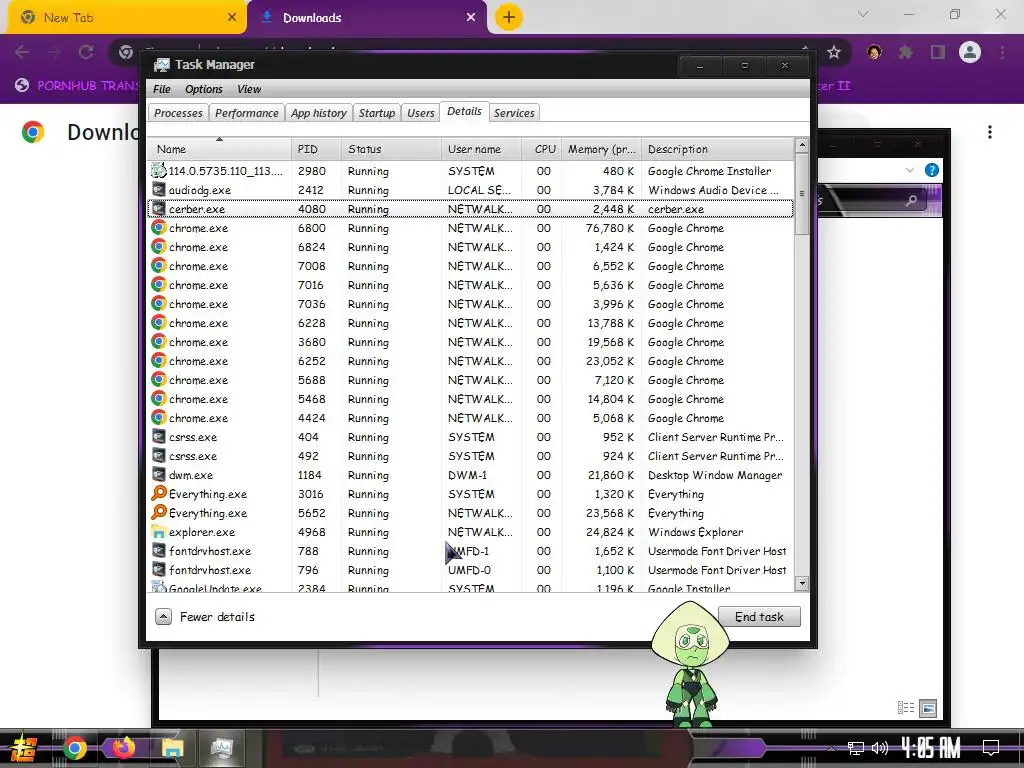Open the View menu in Task Manager
The width and height of the screenshot is (1024, 768).
[x=249, y=89]
